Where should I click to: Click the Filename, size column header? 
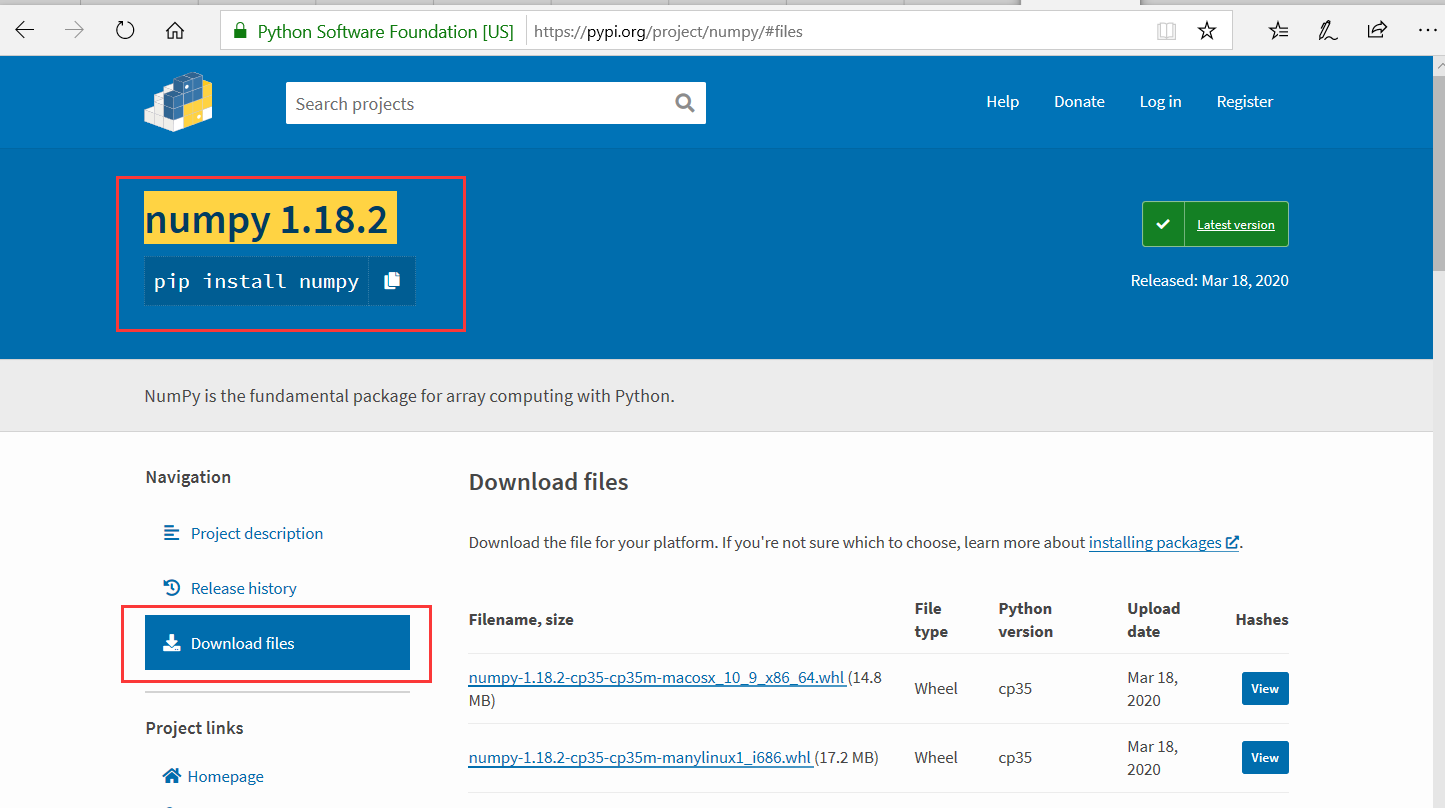click(521, 620)
